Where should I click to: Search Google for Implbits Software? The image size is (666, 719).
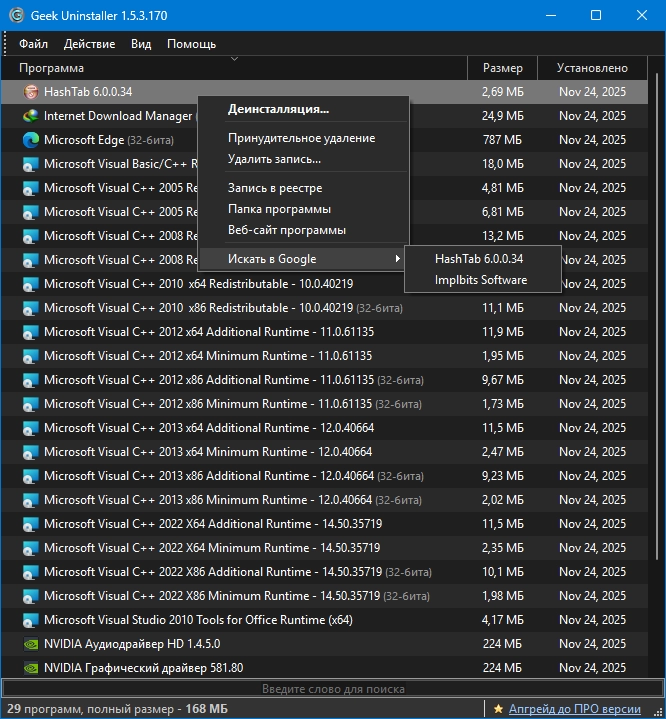tap(480, 280)
